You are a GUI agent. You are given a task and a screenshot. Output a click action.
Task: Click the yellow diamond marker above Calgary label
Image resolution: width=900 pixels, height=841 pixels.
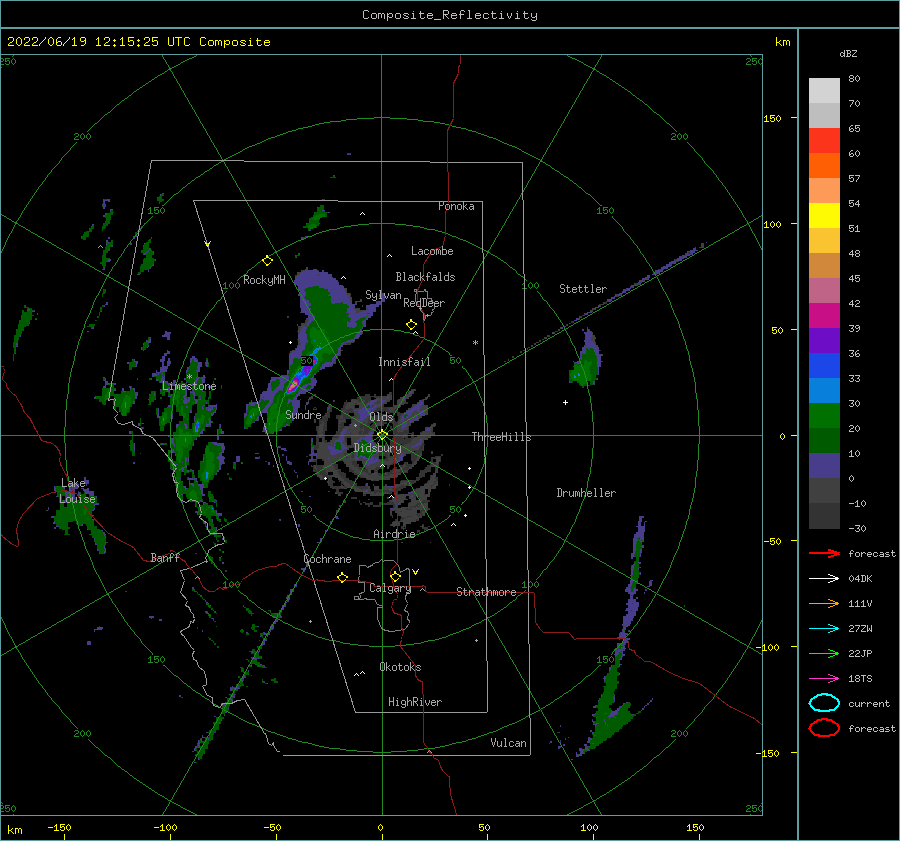click(395, 576)
